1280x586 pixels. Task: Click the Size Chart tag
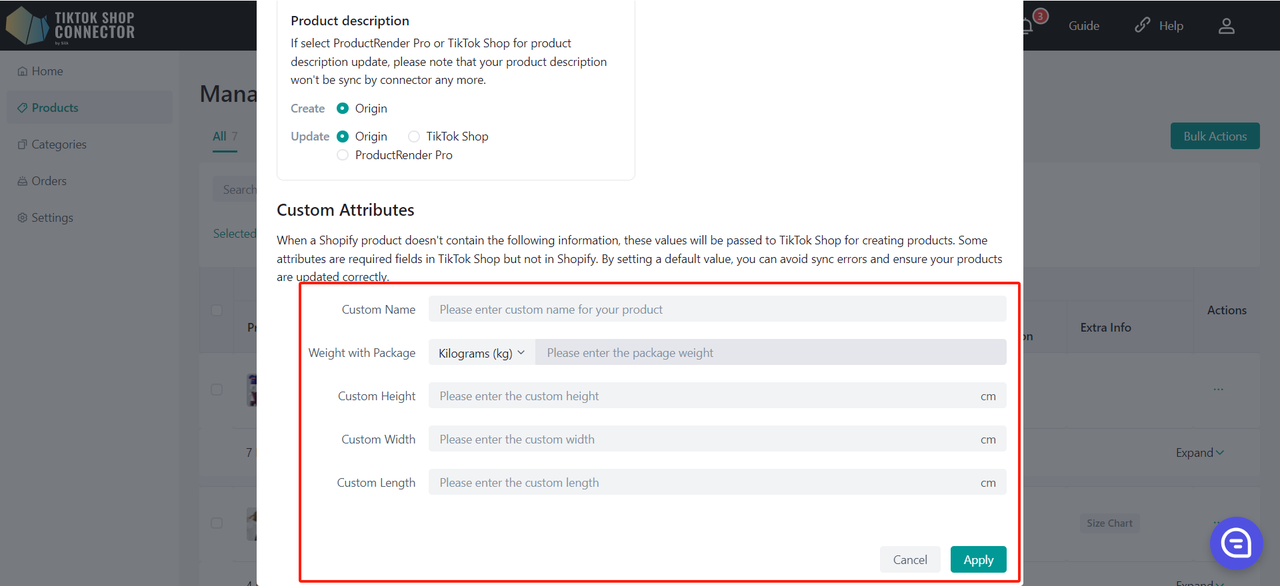(x=1110, y=523)
